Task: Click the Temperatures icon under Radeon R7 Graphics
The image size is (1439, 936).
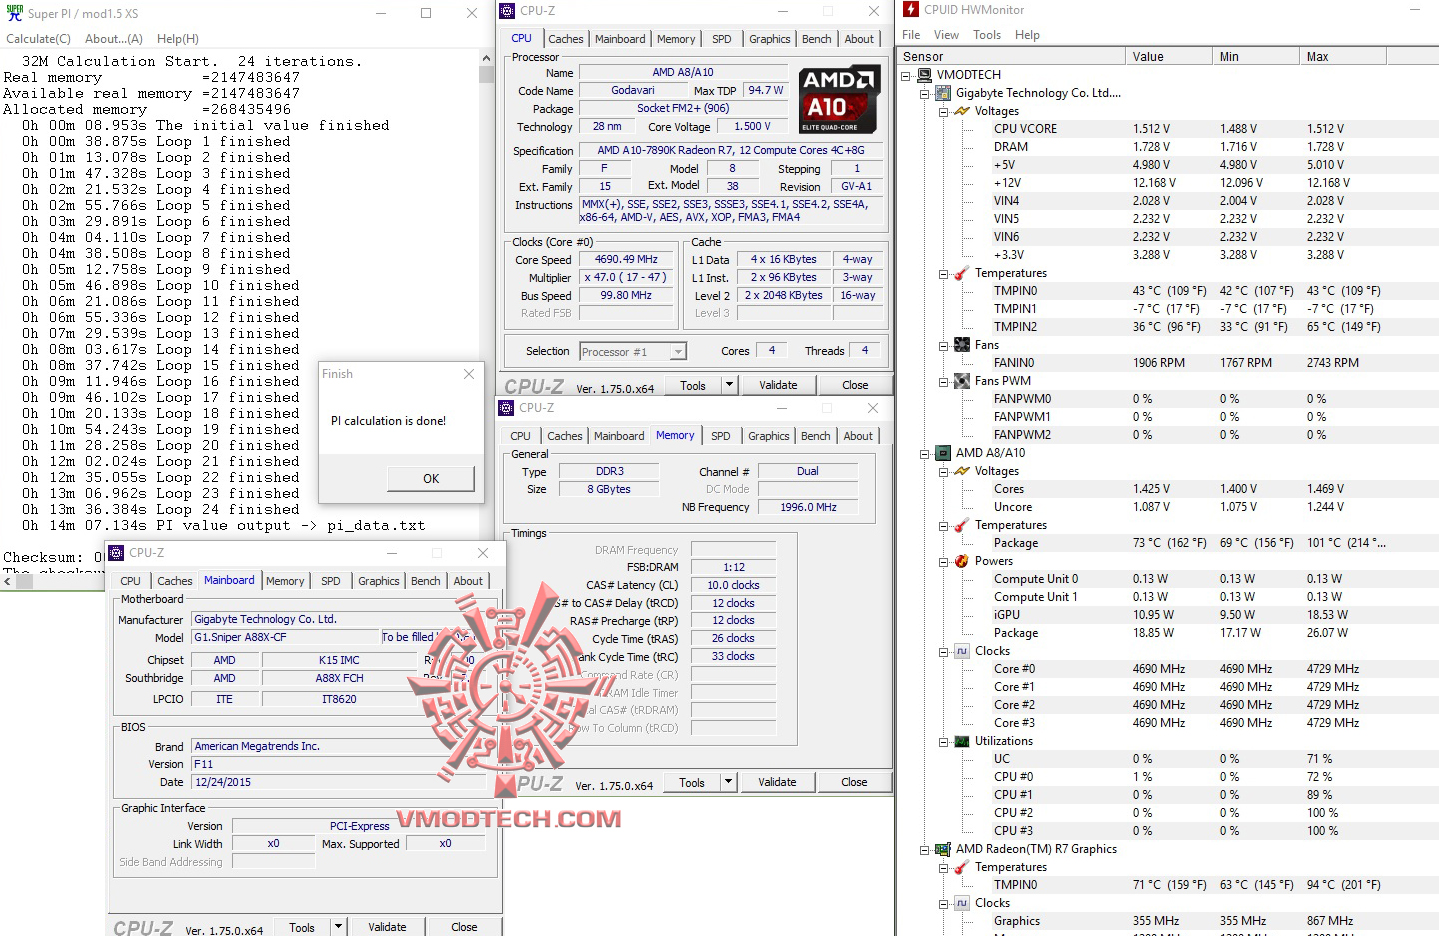Action: pyautogui.click(x=961, y=867)
